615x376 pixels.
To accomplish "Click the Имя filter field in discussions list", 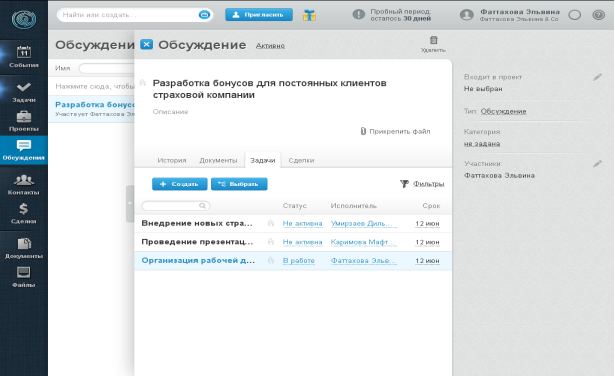I will pos(106,68).
